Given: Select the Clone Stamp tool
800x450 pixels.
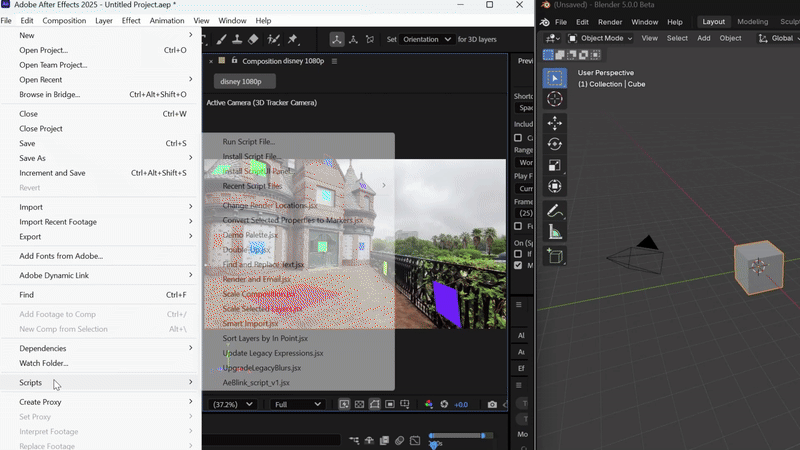Looking at the screenshot, I should [x=237, y=39].
